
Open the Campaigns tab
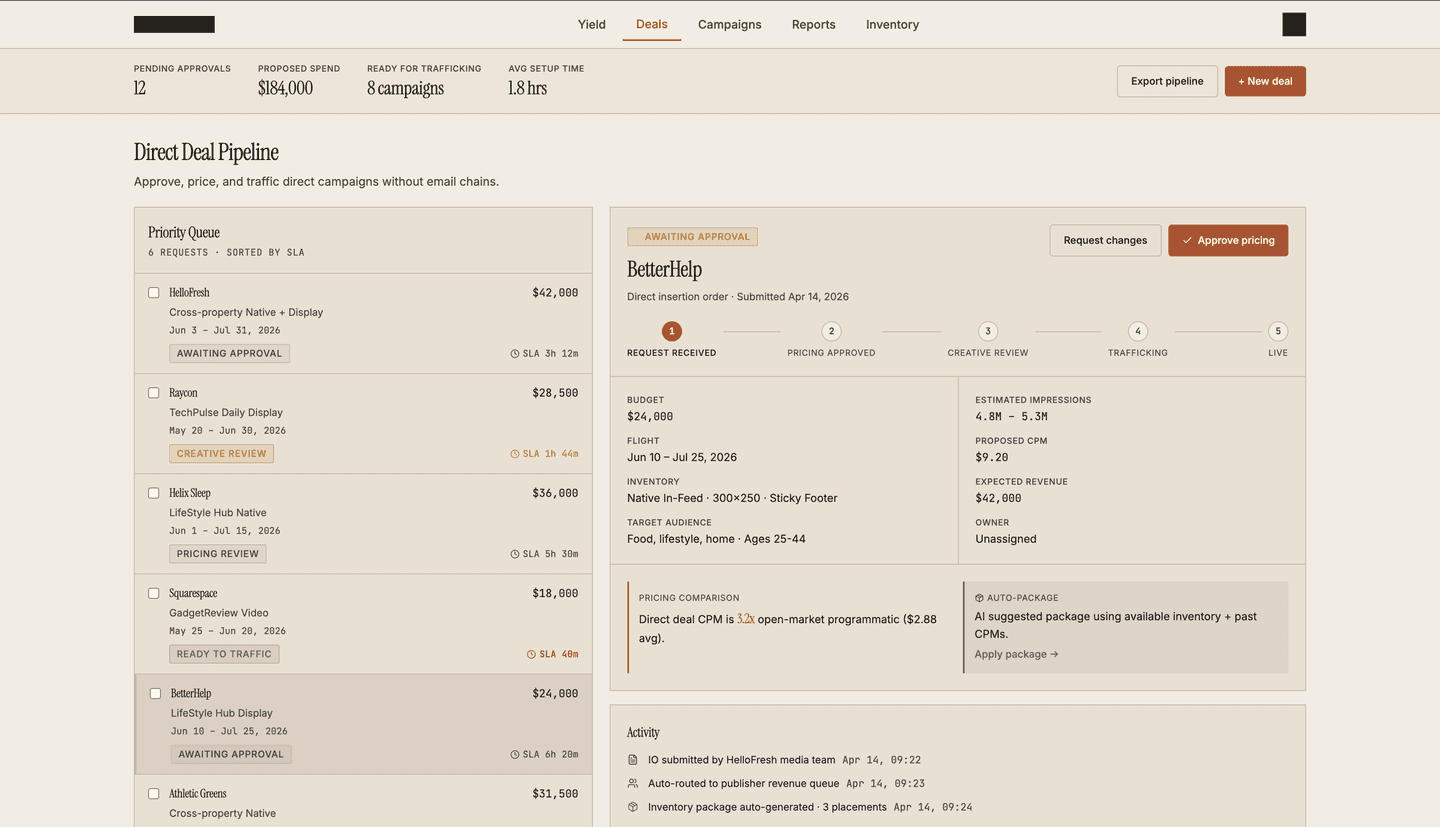pos(729,25)
